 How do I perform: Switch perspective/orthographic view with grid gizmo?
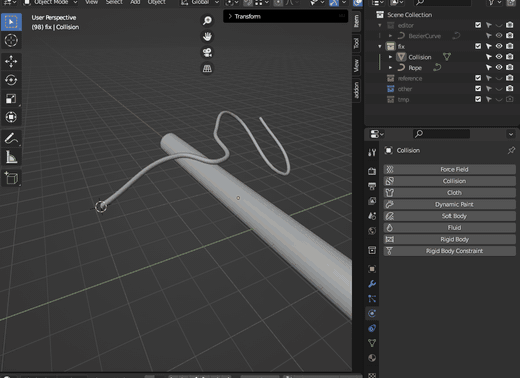coord(207,68)
